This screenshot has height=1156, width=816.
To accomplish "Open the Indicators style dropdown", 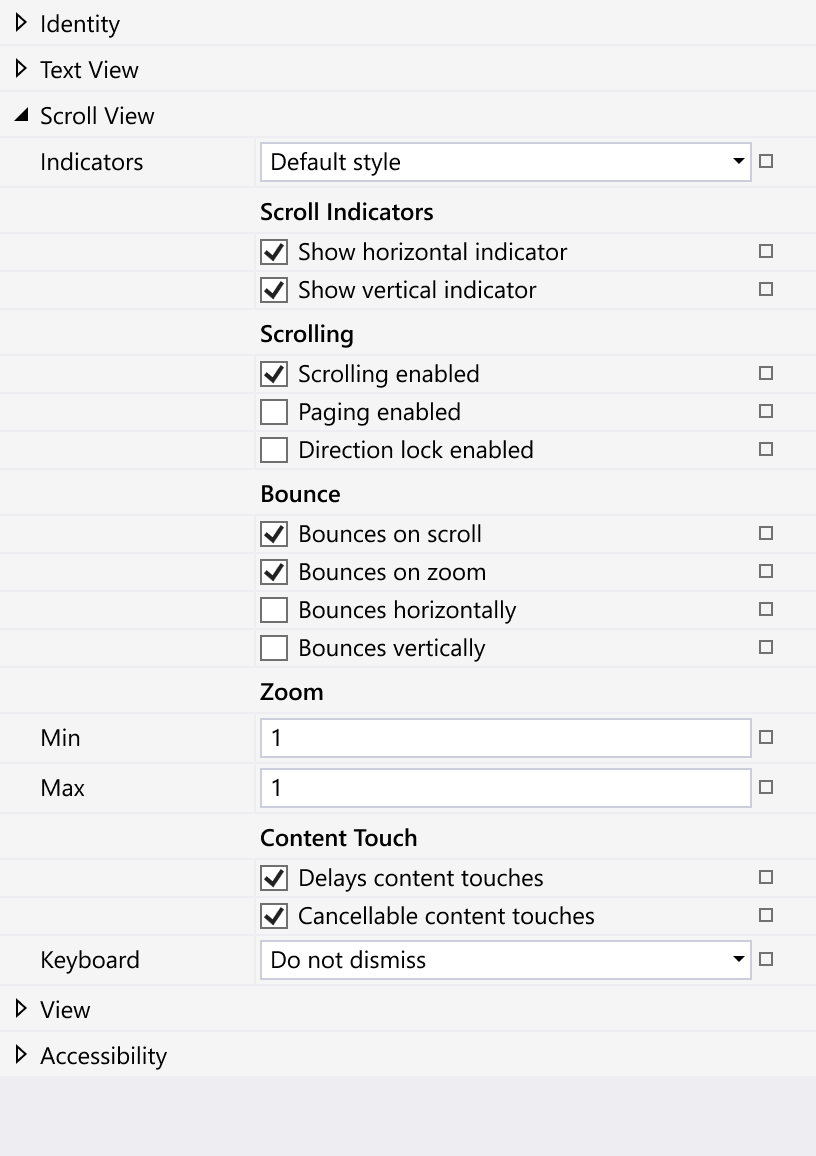I will coord(505,162).
